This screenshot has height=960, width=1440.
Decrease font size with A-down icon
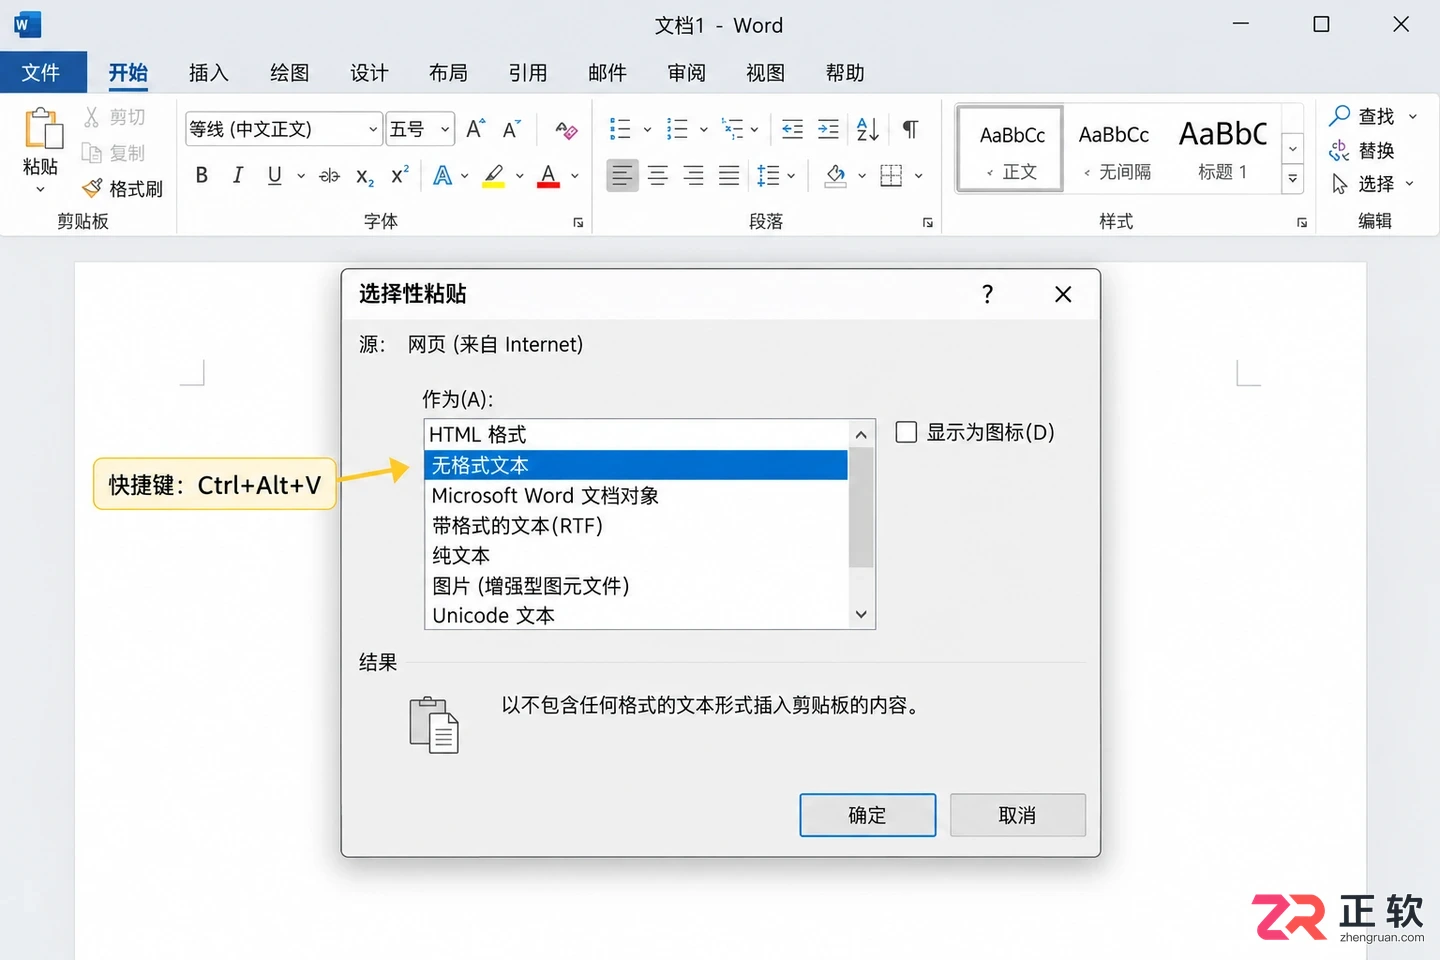(x=511, y=129)
